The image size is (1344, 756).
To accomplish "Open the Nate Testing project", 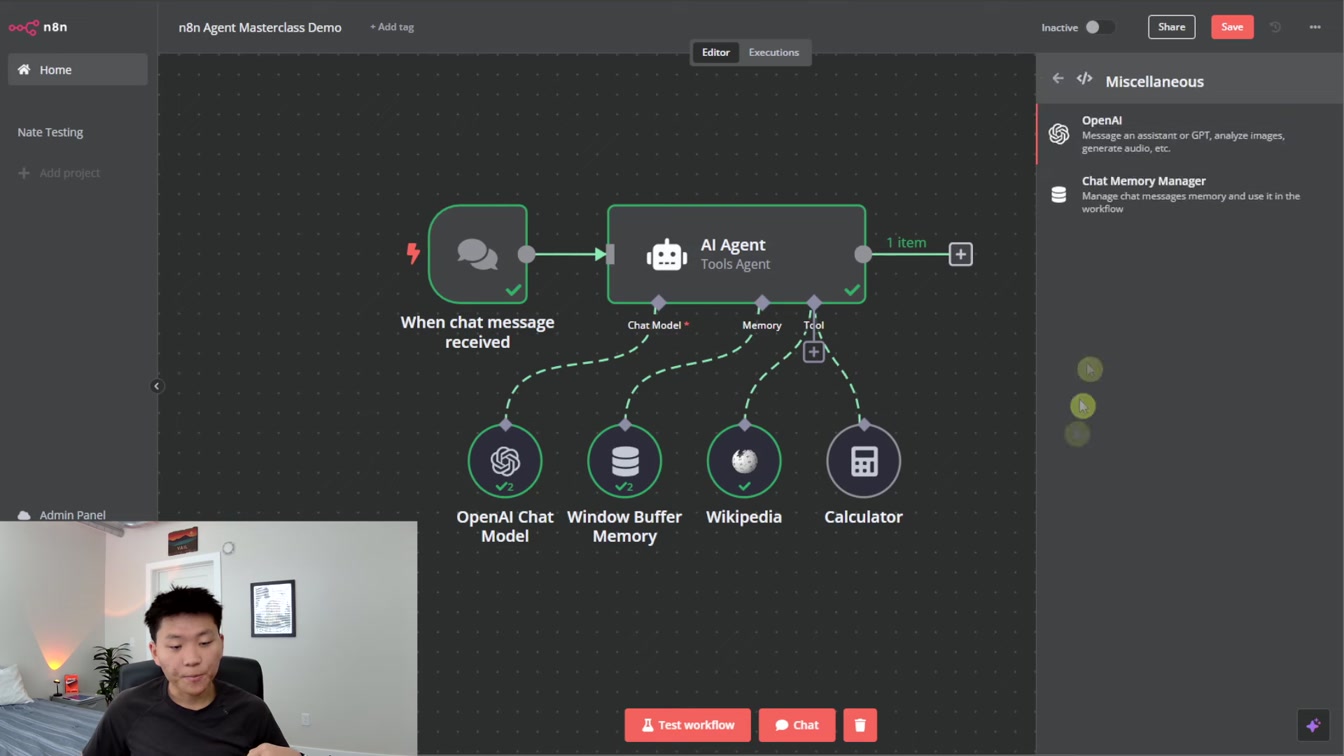I will click(50, 132).
